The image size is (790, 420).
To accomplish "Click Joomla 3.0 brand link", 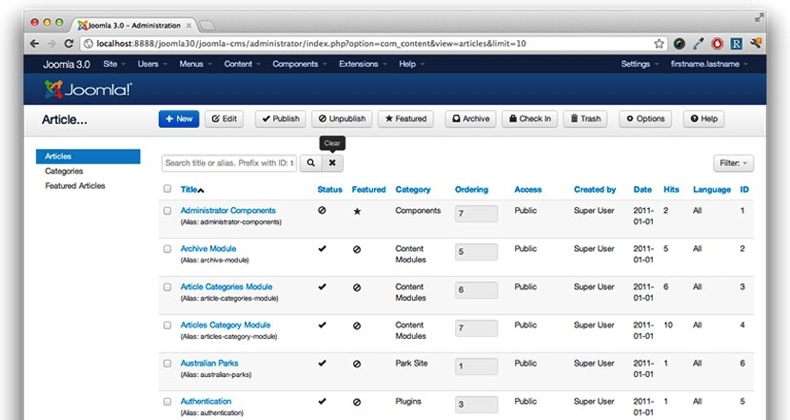I will click(x=67, y=64).
